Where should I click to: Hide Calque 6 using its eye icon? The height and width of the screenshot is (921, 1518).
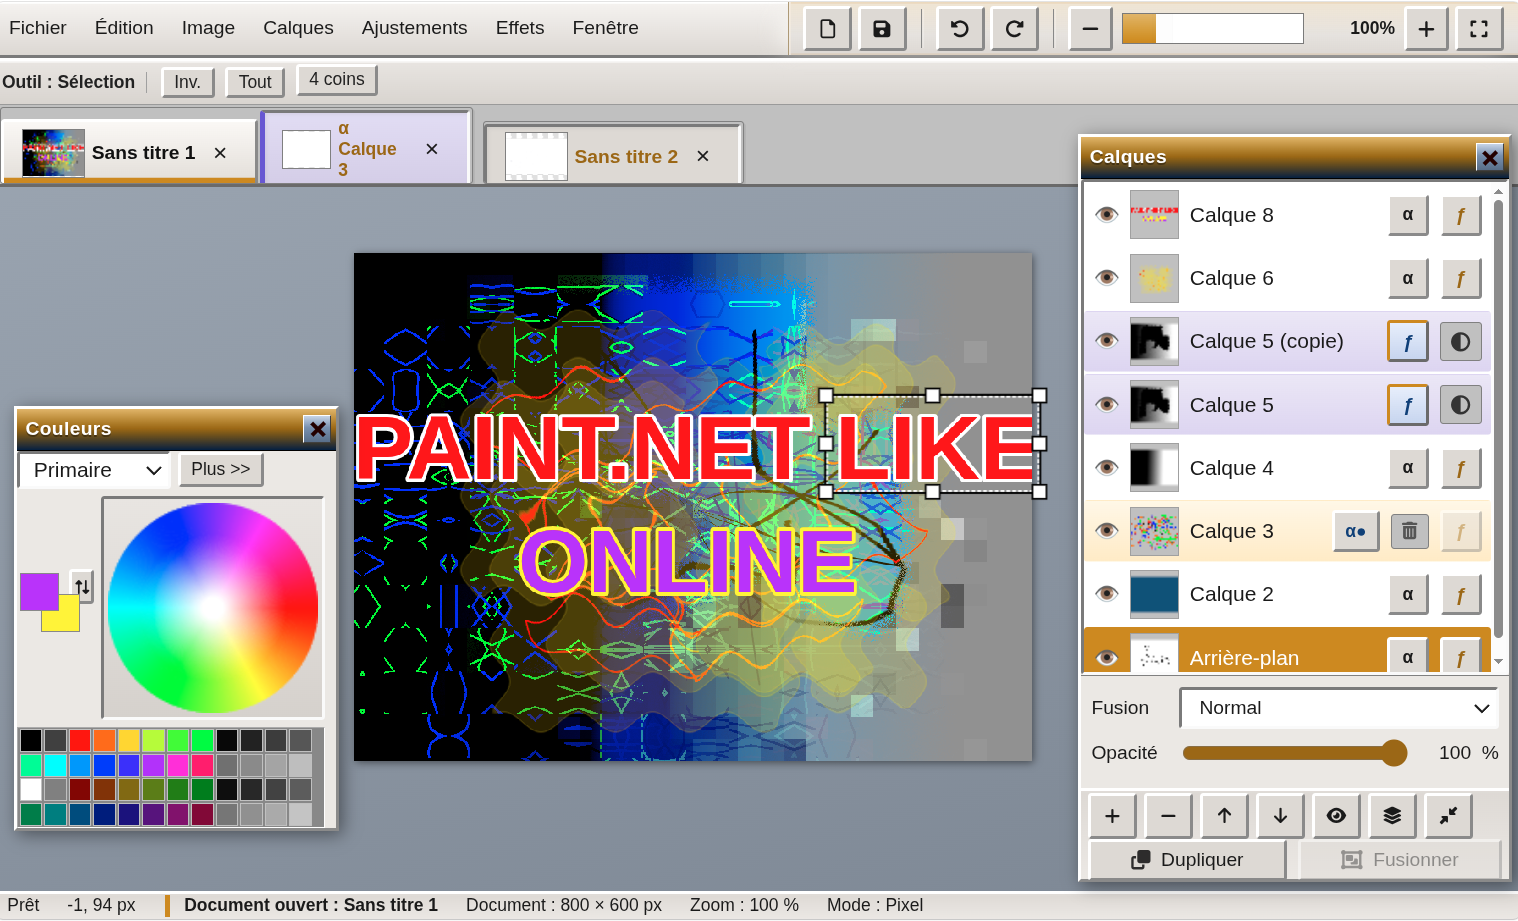(1106, 278)
